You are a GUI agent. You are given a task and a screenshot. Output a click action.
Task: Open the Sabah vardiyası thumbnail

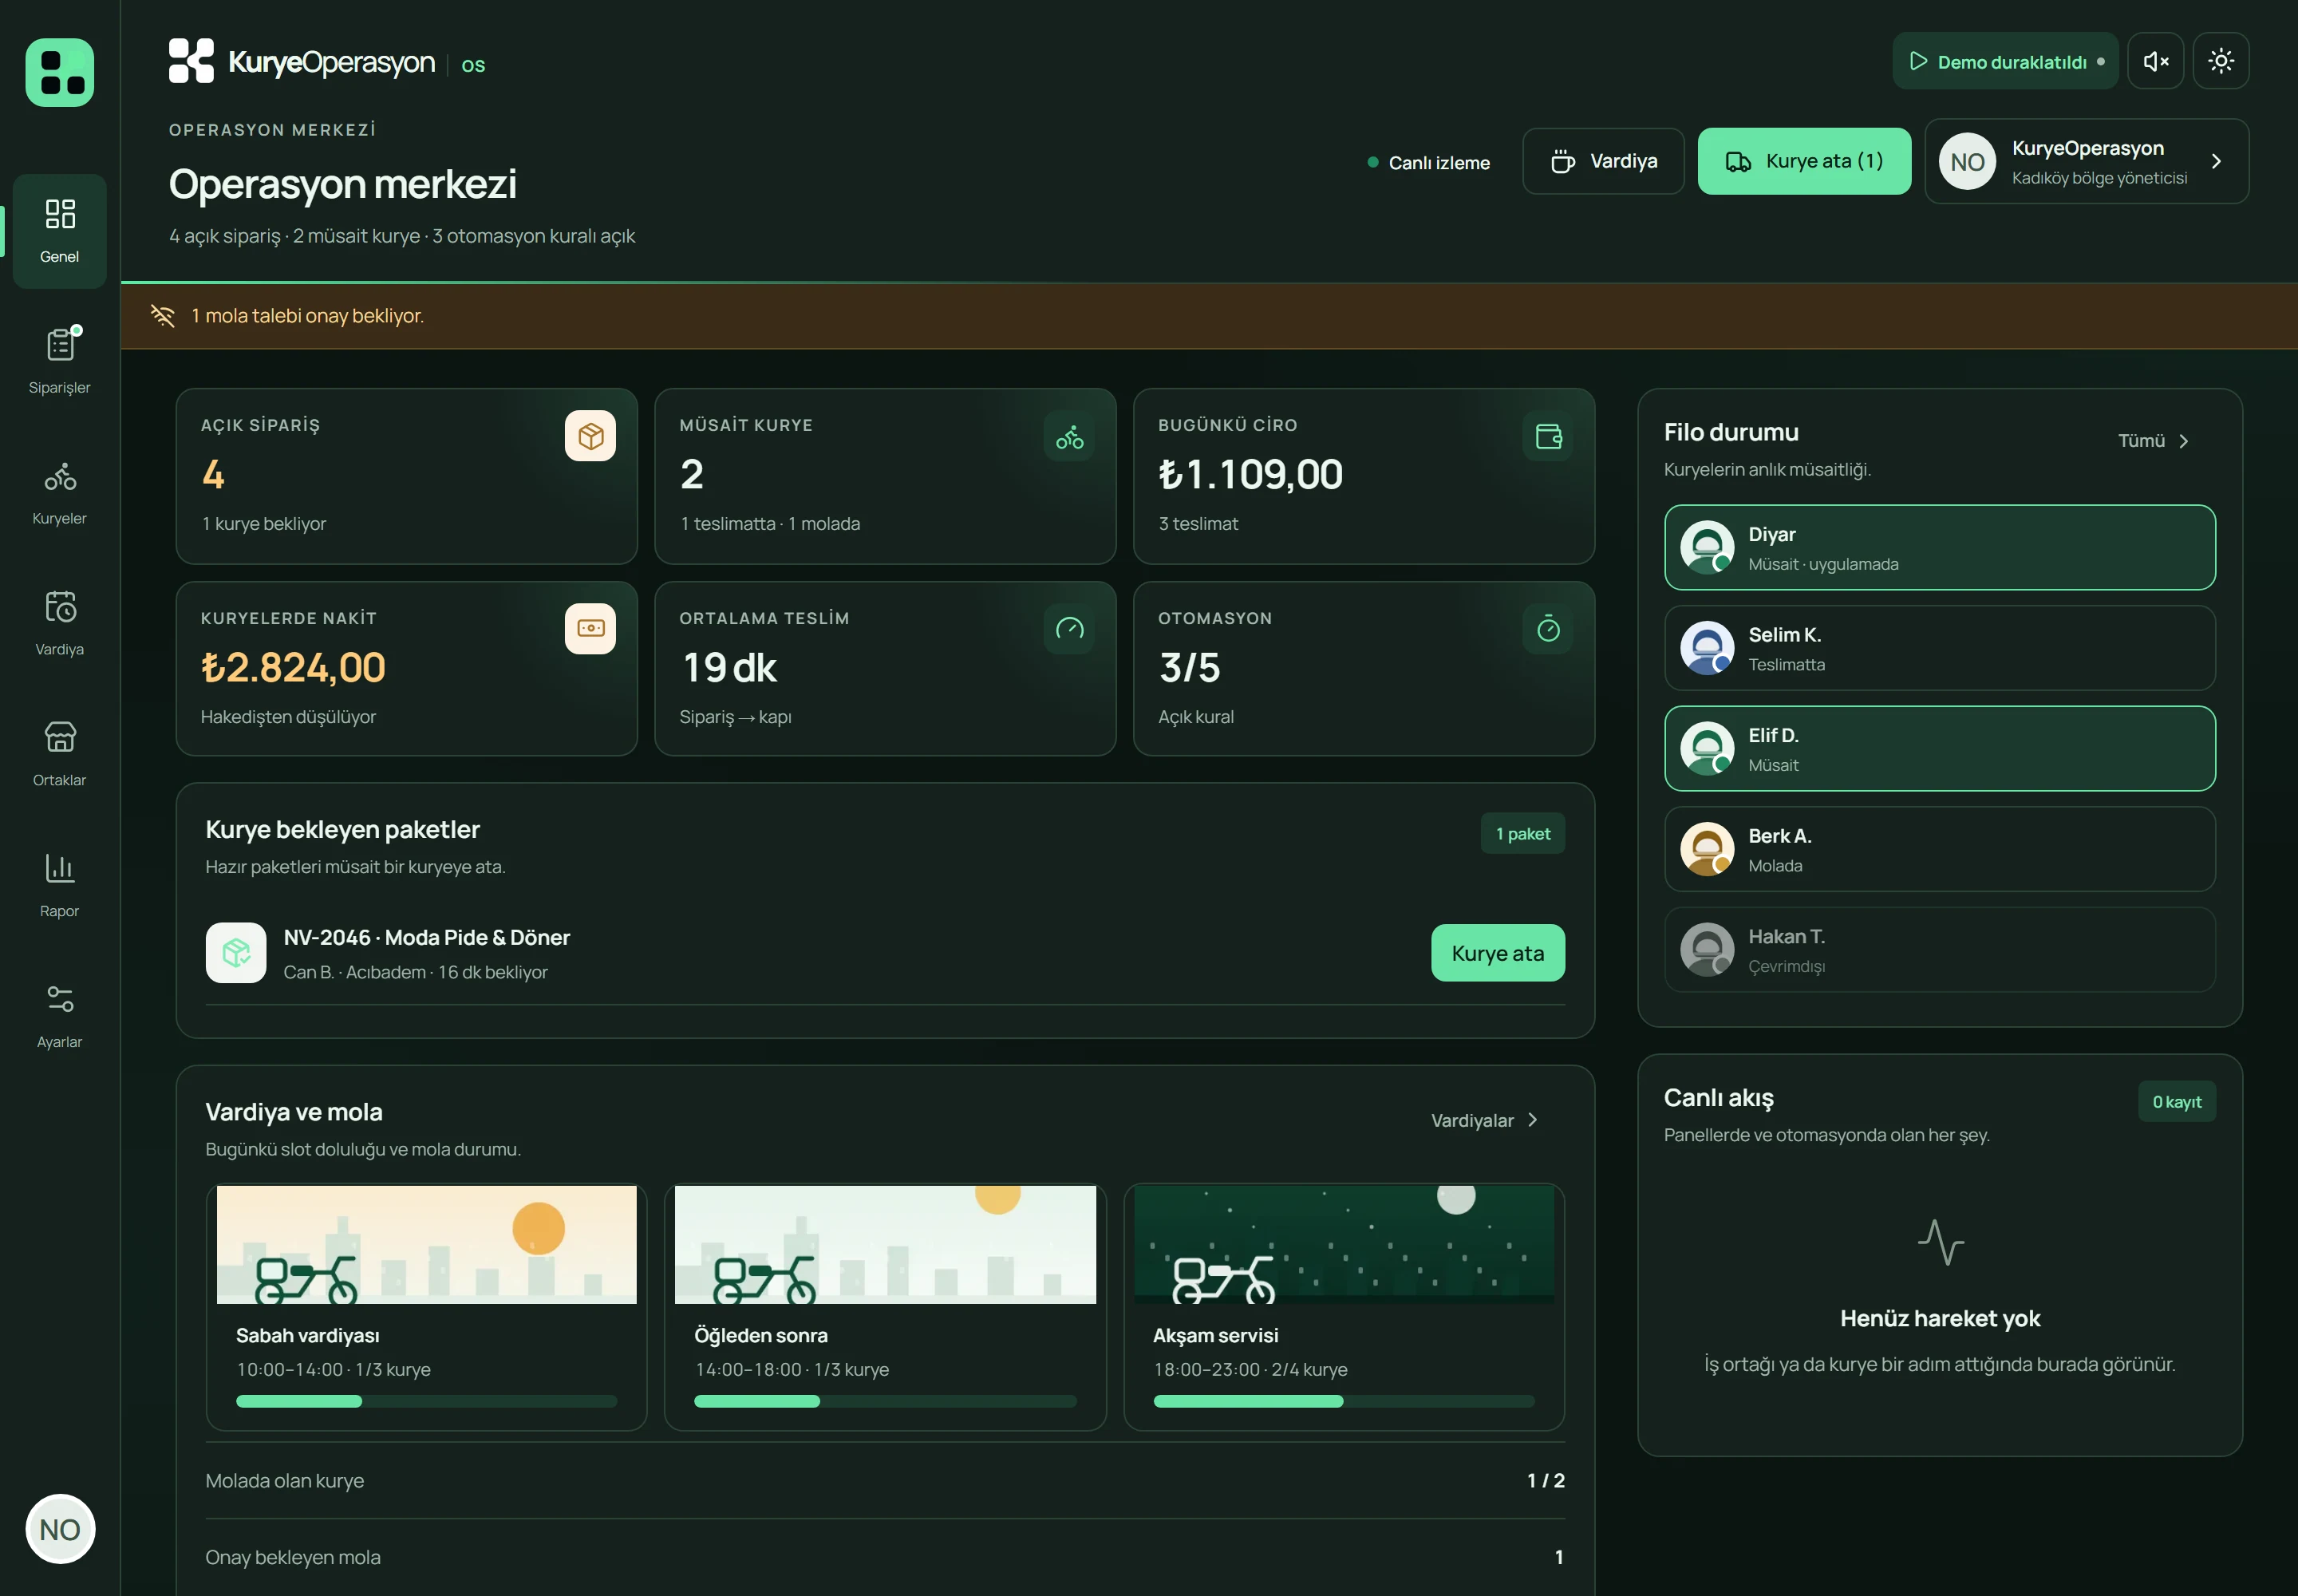point(427,1245)
